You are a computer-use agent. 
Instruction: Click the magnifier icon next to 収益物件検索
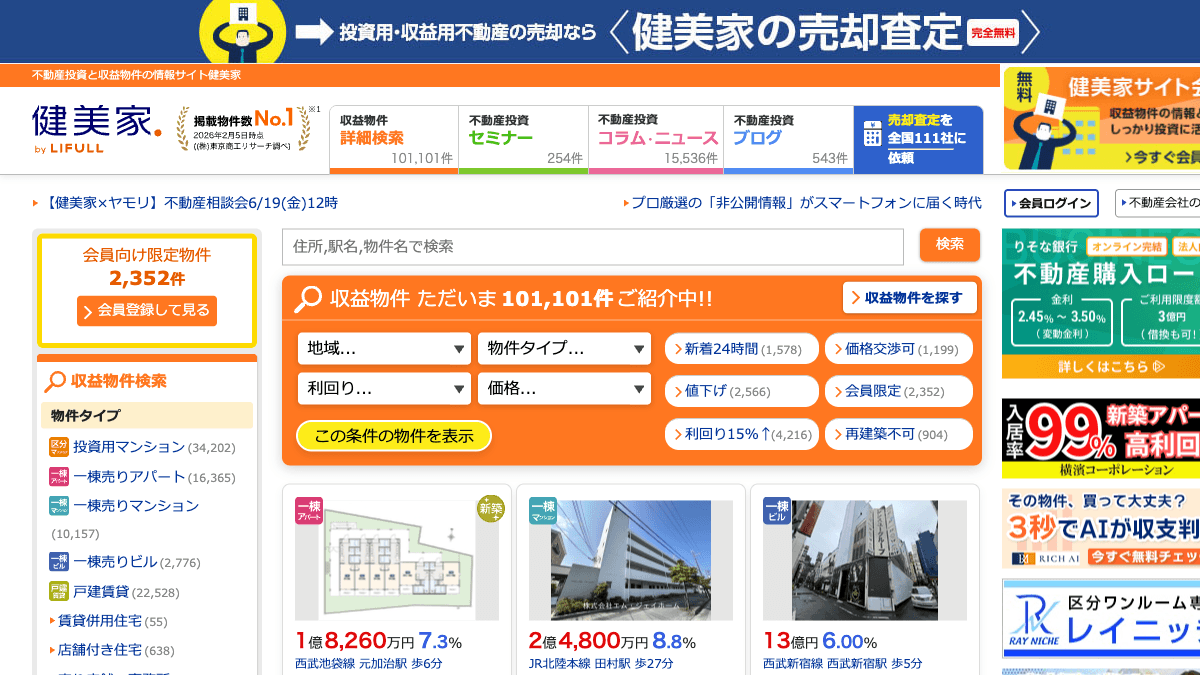pyautogui.click(x=55, y=381)
